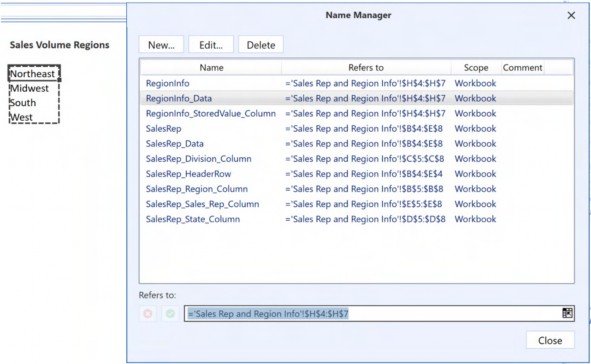Image resolution: width=591 pixels, height=364 pixels.
Task: Click the X to dismiss Name Manager
Action: point(571,15)
